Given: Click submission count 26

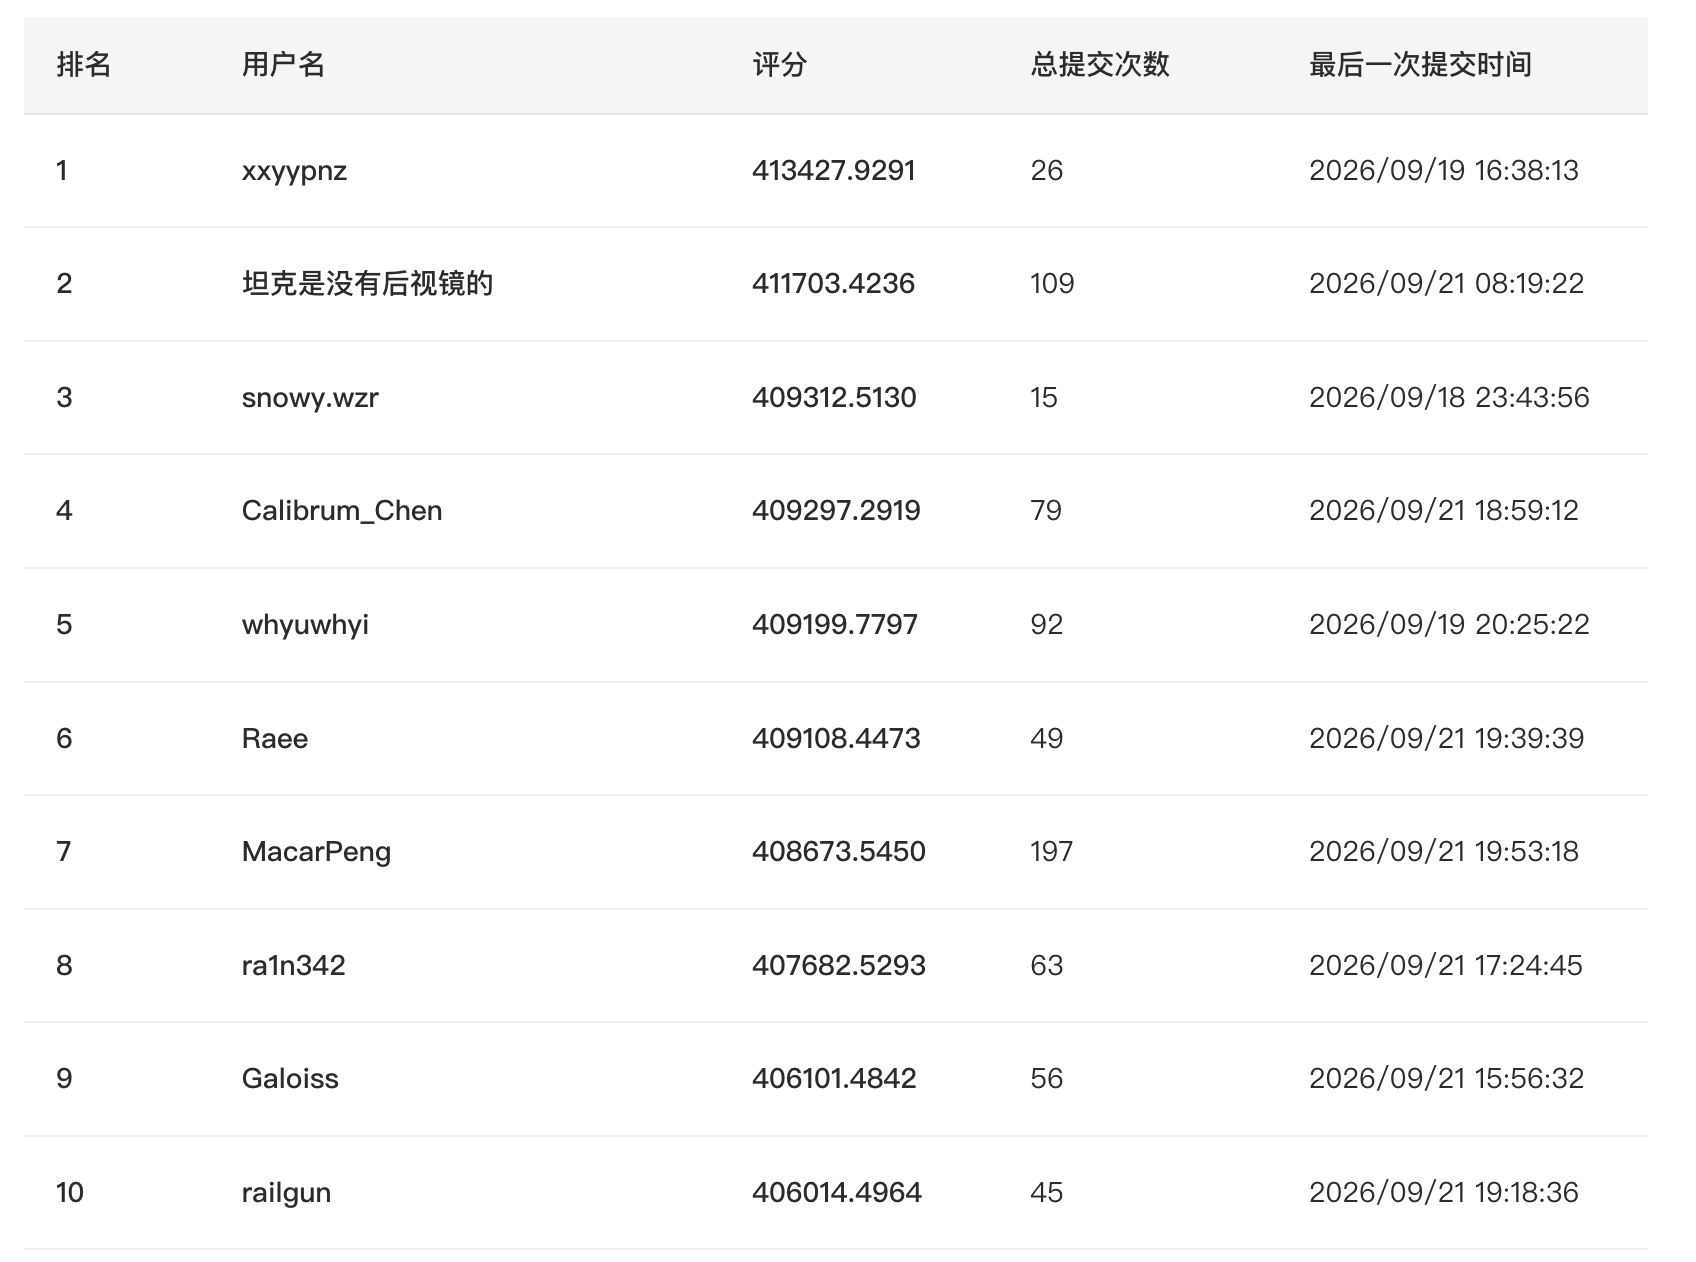Looking at the screenshot, I should coord(1046,171).
